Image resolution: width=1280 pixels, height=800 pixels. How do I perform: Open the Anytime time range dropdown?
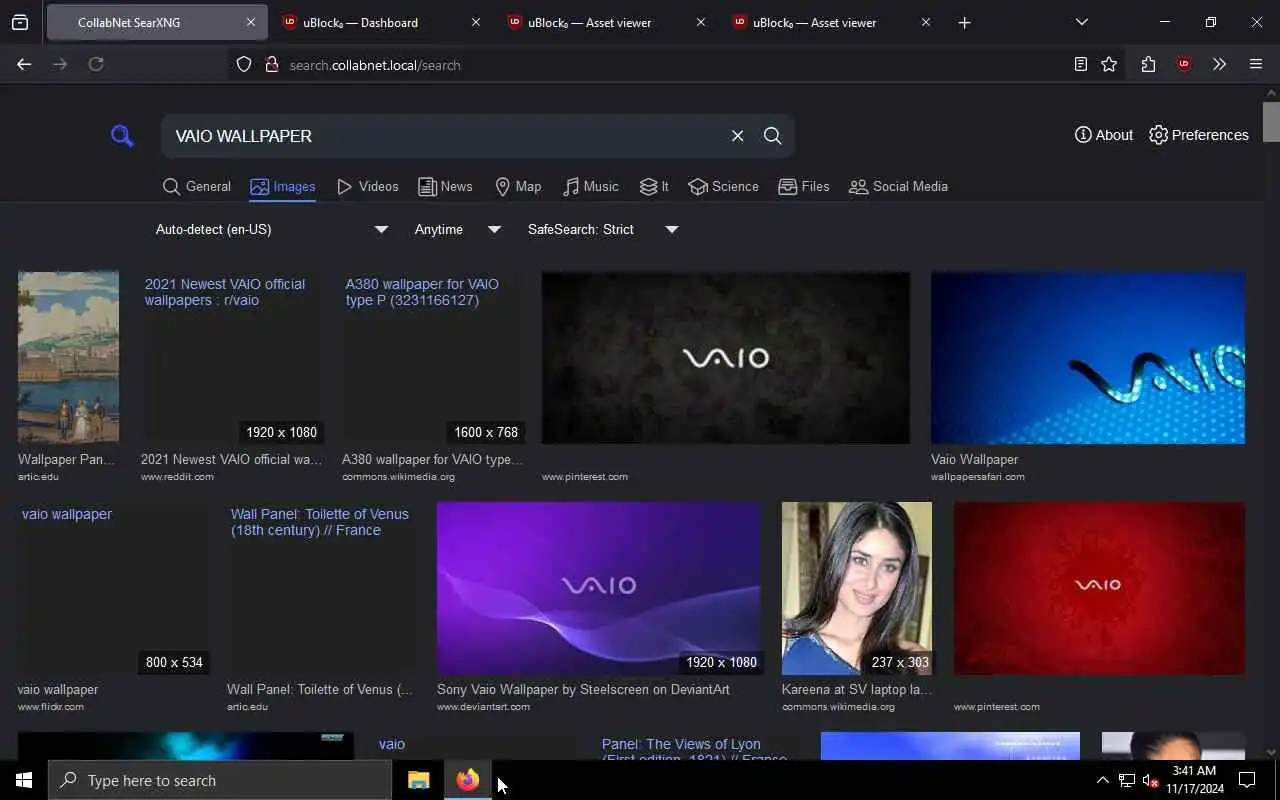coord(457,229)
